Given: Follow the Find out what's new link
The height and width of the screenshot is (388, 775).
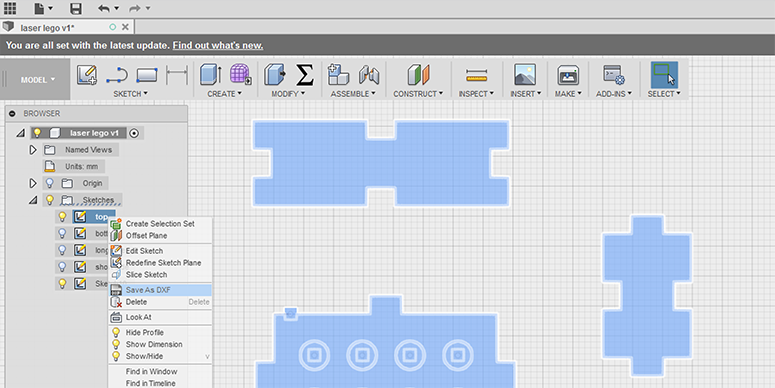Looking at the screenshot, I should tap(217, 45).
